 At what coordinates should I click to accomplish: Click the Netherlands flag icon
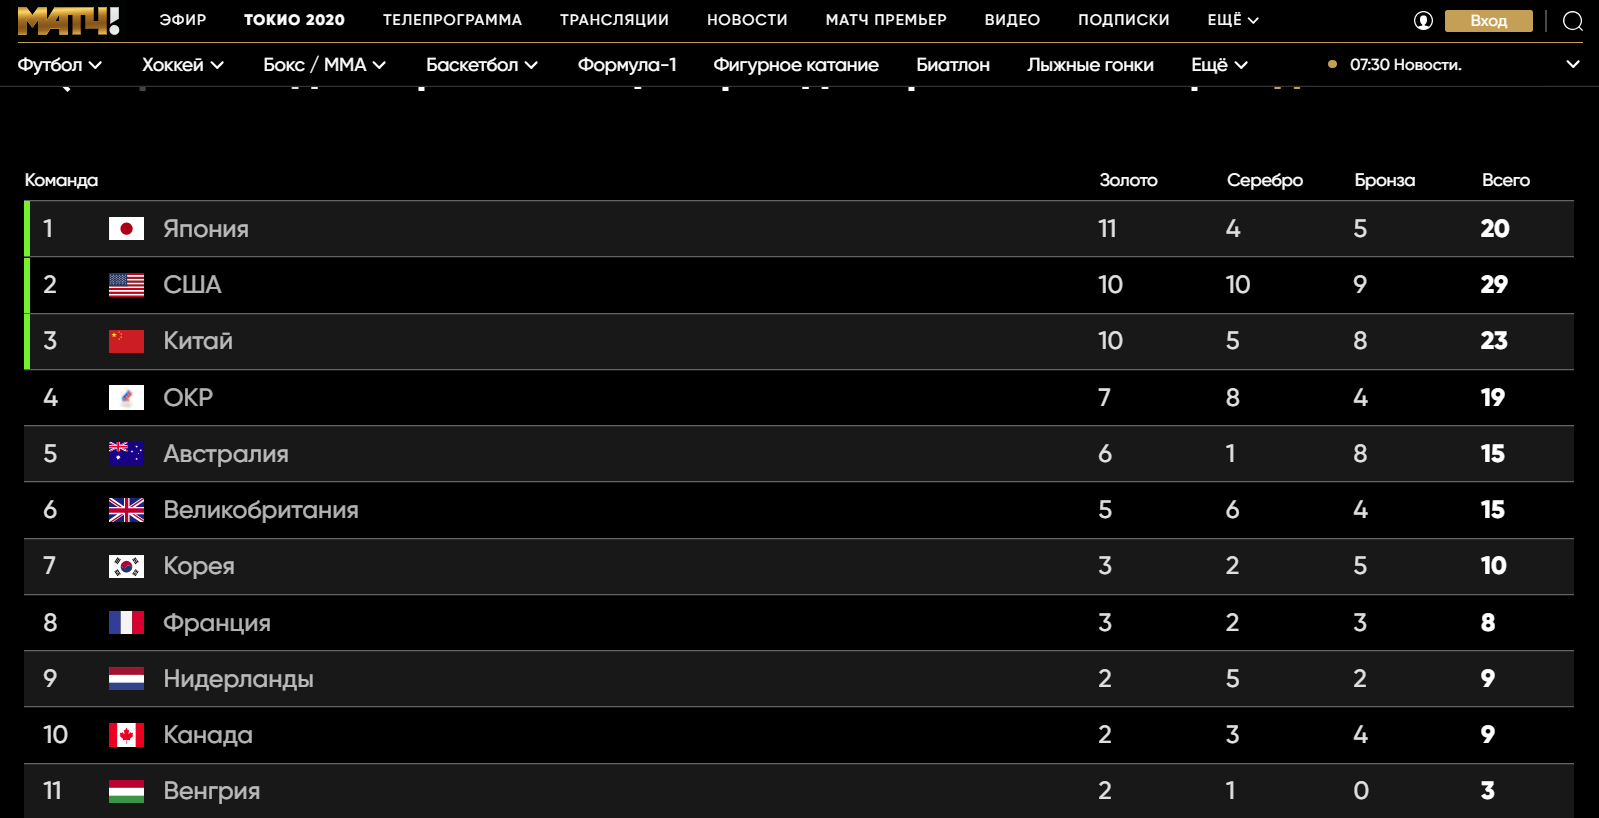[126, 679]
